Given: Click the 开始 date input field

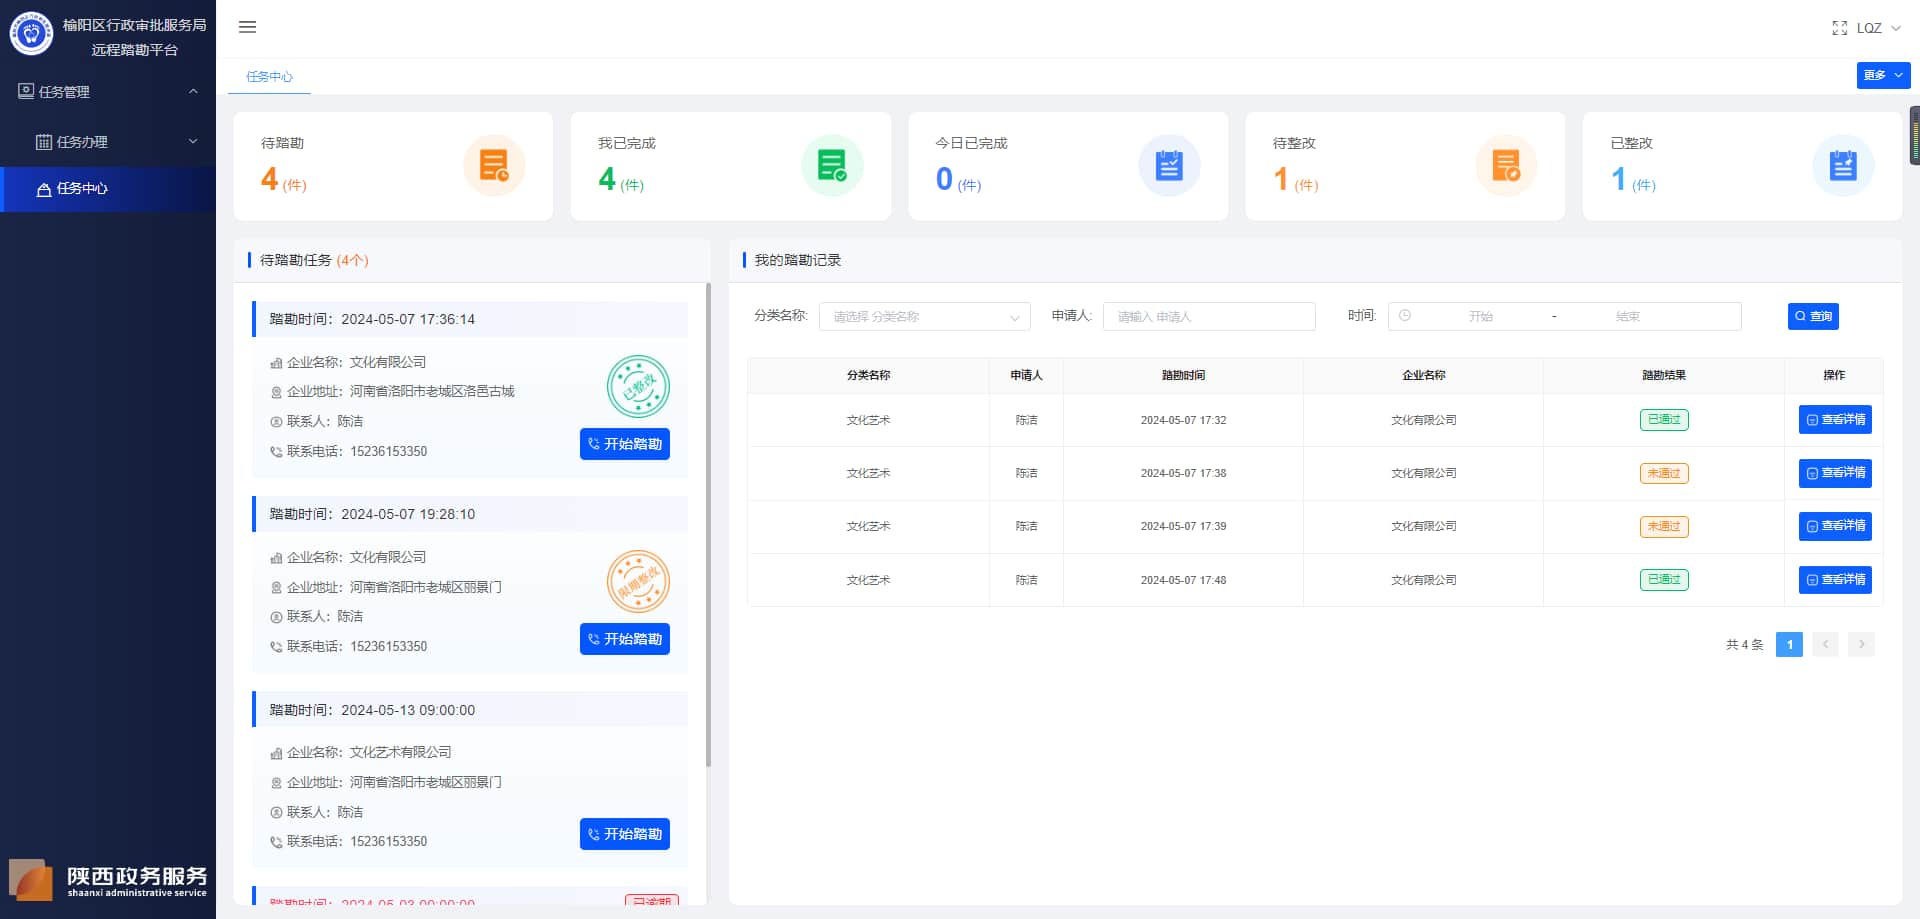Looking at the screenshot, I should tap(1480, 316).
